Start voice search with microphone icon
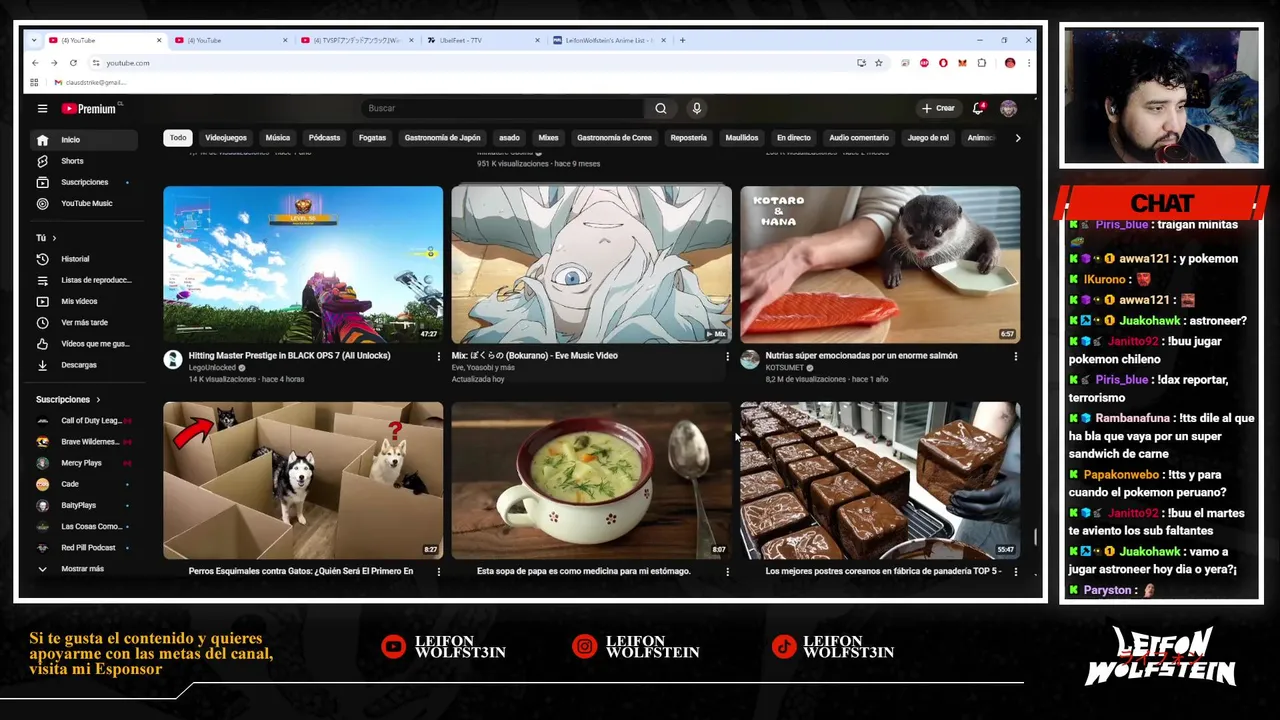 [x=697, y=108]
